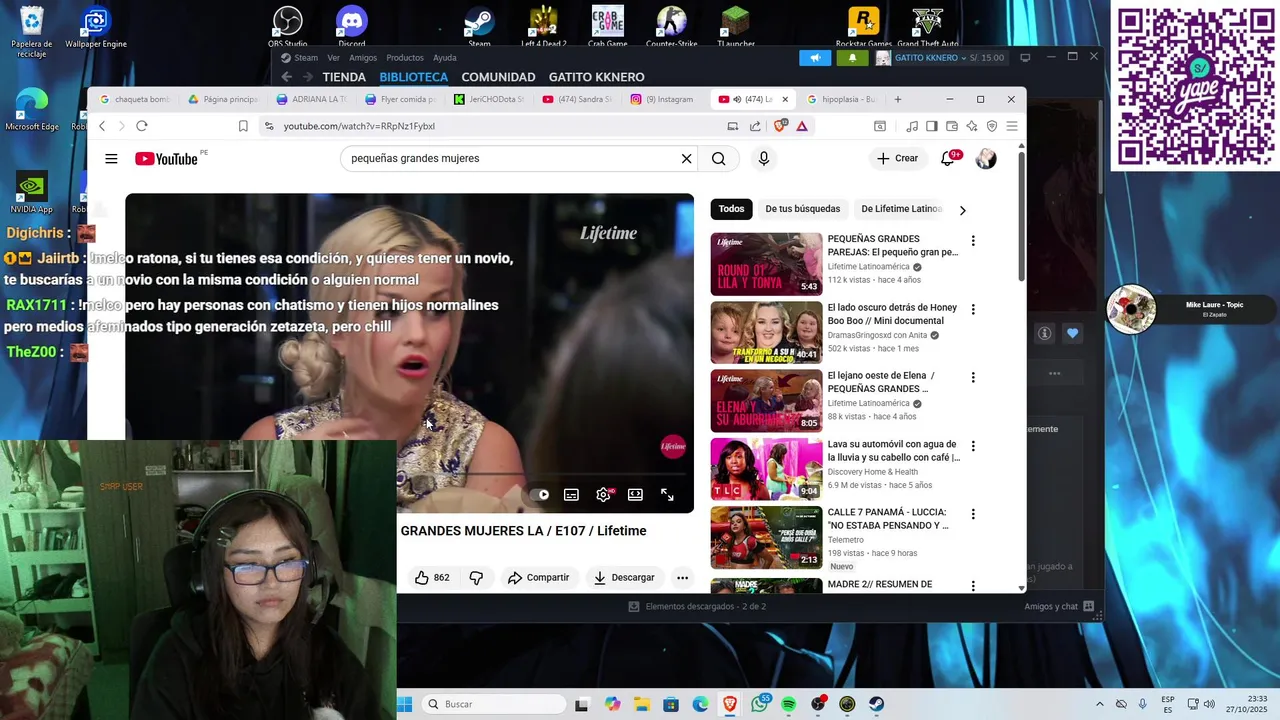Open Steam from the taskbar
The width and height of the screenshot is (1280, 720).
876,704
